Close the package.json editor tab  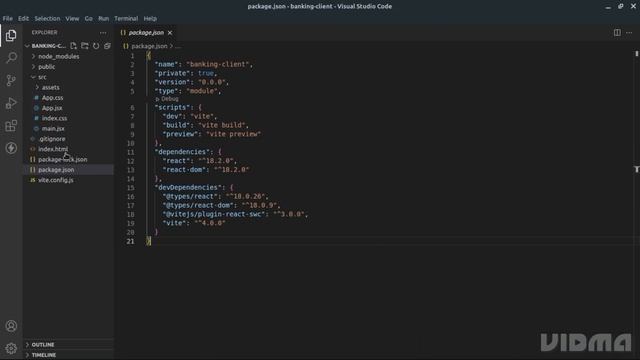click(x=170, y=33)
